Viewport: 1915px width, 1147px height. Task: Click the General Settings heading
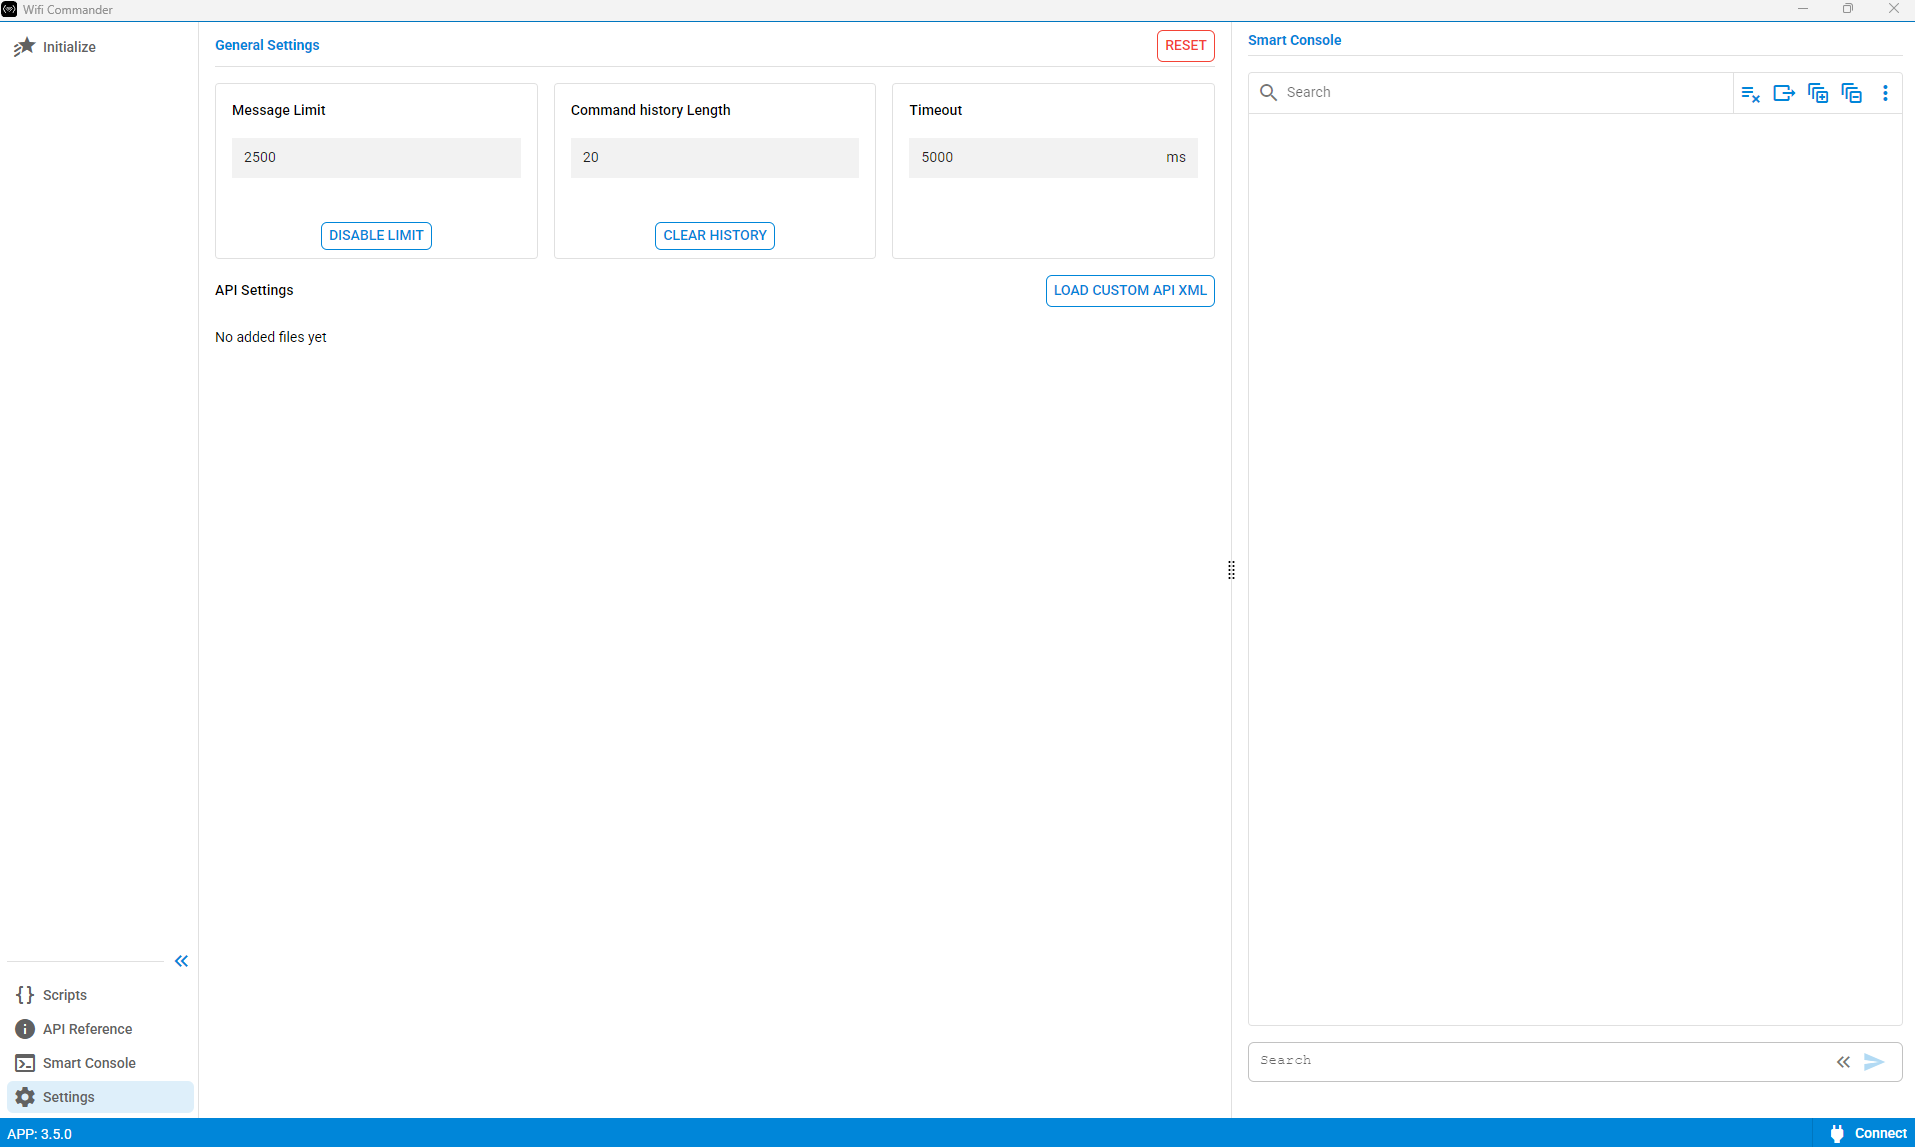(x=267, y=45)
